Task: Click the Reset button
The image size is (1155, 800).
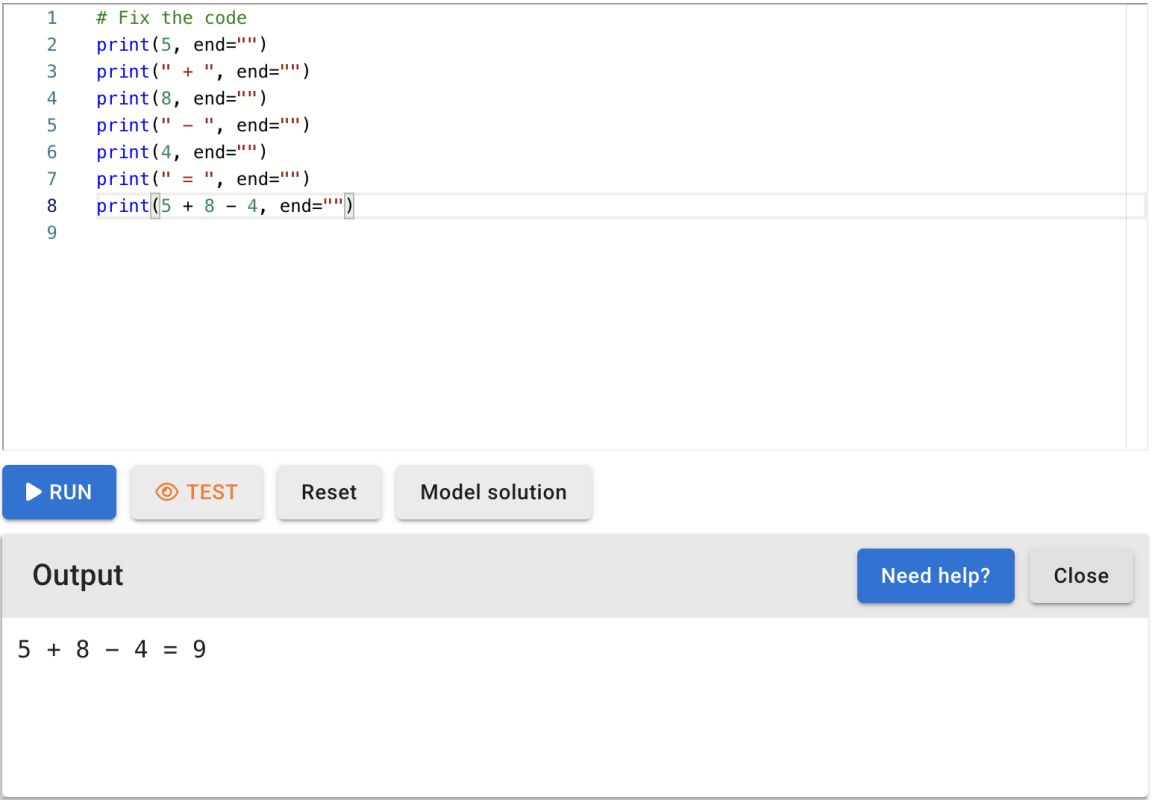Action: pos(329,492)
